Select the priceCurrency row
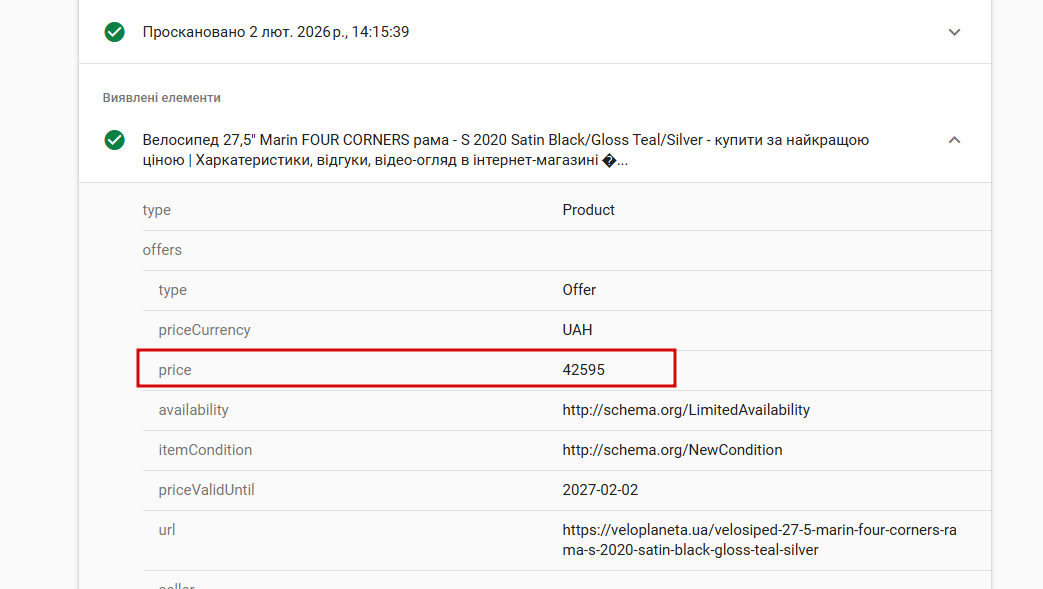Screen dimensions: 1043x589 (x=204, y=330)
